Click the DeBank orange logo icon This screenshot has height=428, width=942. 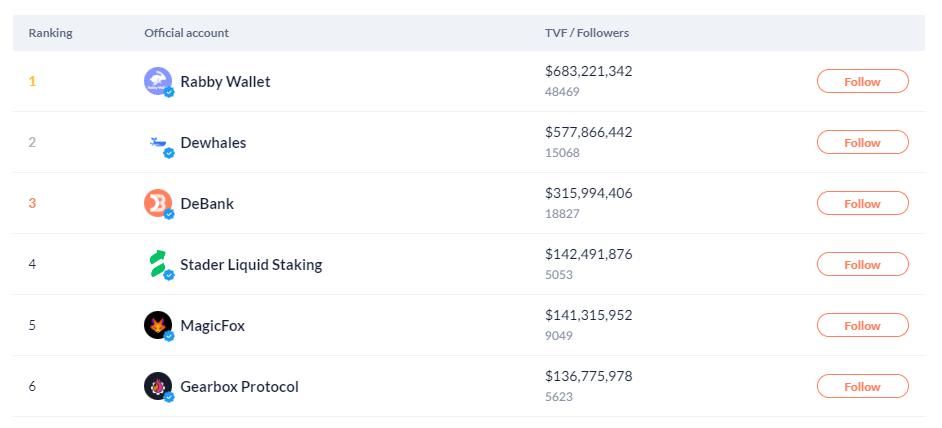[x=158, y=203]
